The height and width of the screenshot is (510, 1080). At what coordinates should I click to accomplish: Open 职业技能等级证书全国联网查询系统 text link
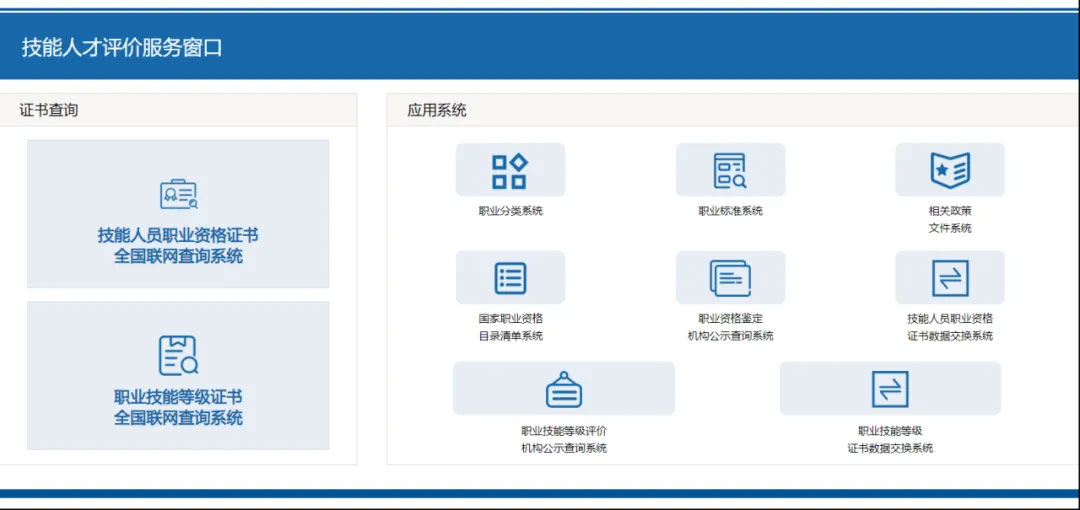coord(178,407)
